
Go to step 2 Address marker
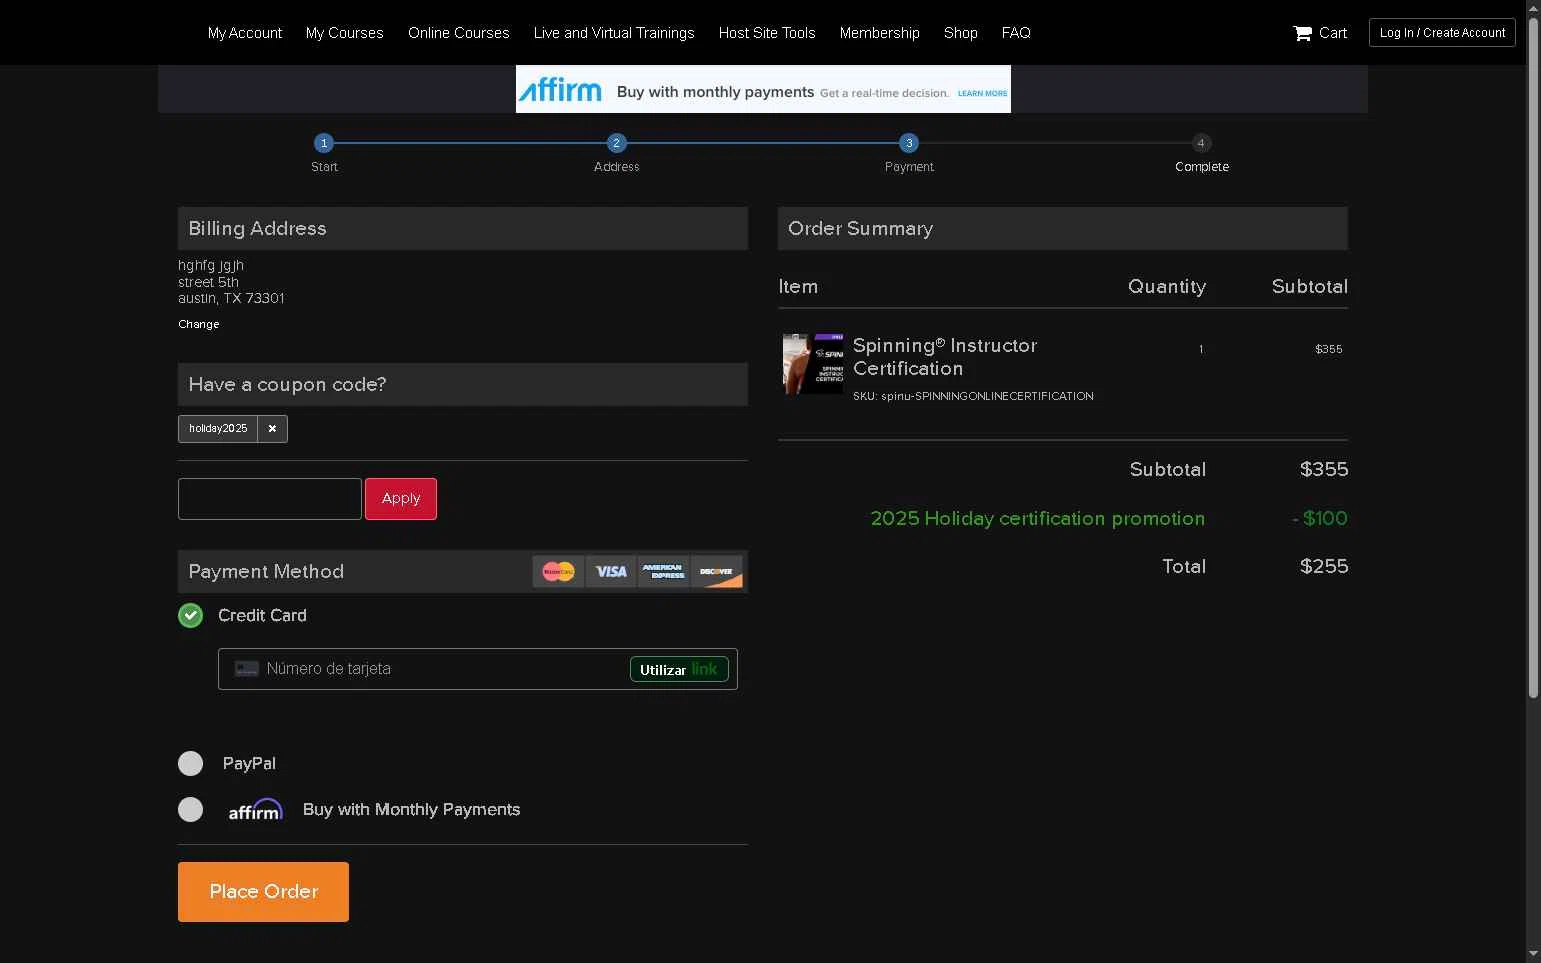point(616,143)
